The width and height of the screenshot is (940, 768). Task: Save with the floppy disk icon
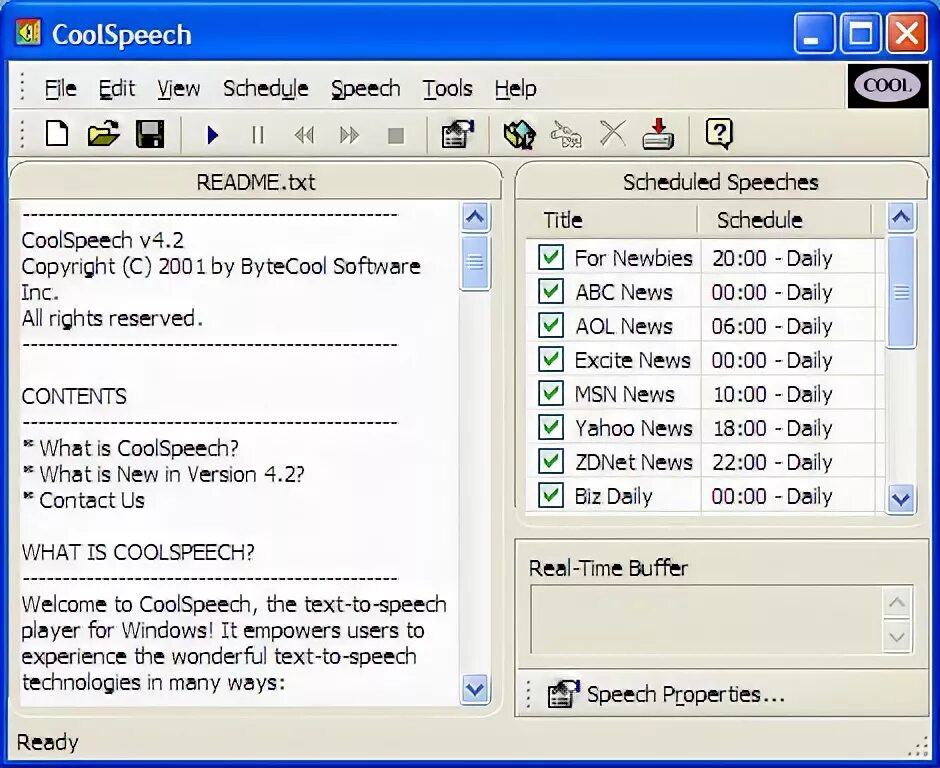[150, 134]
